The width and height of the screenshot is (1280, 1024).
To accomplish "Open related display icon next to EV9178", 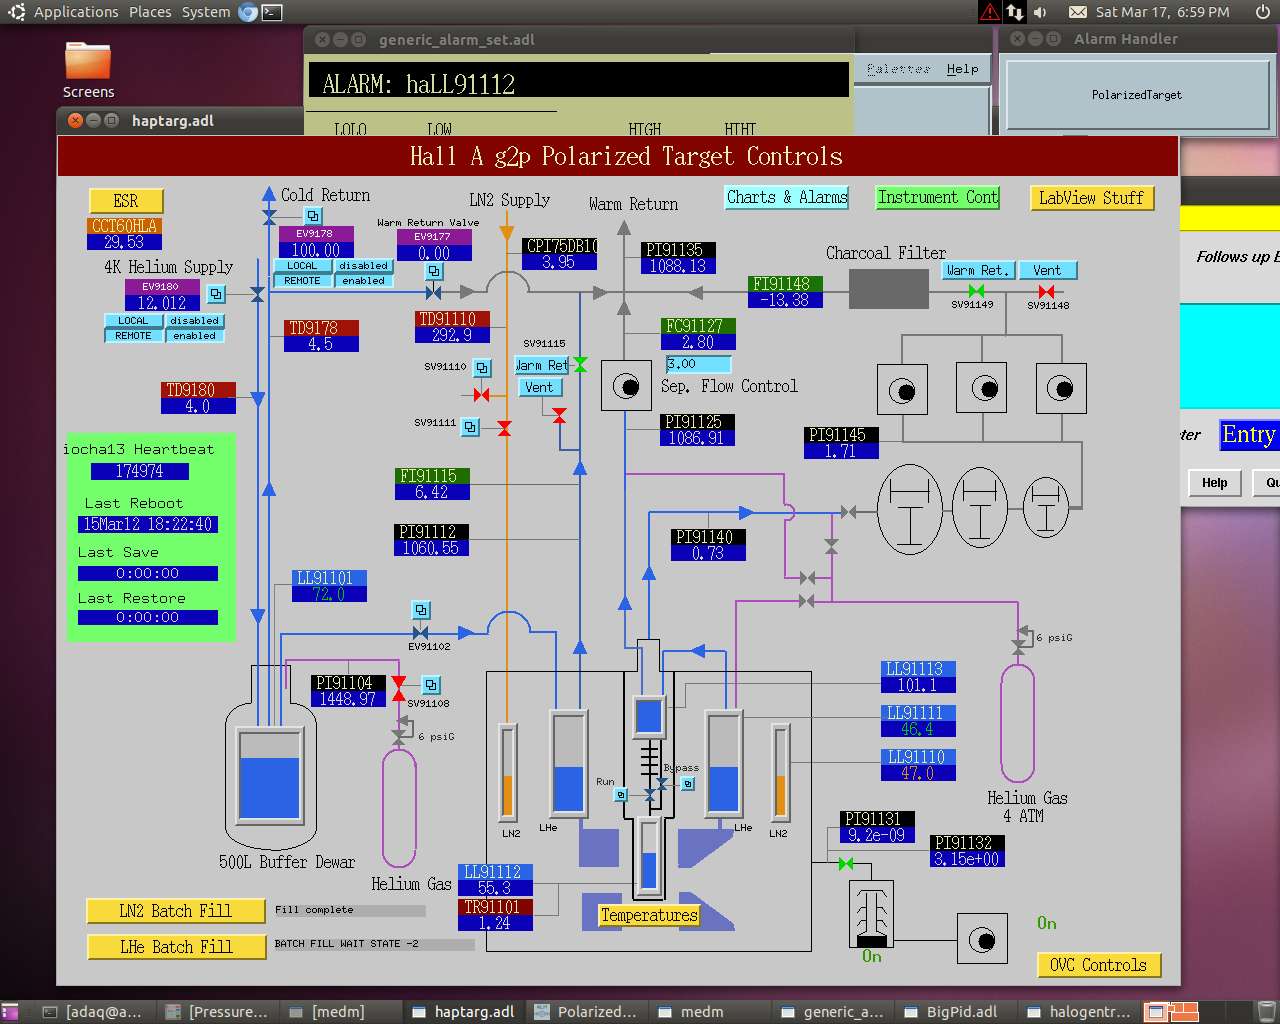I will [x=313, y=216].
